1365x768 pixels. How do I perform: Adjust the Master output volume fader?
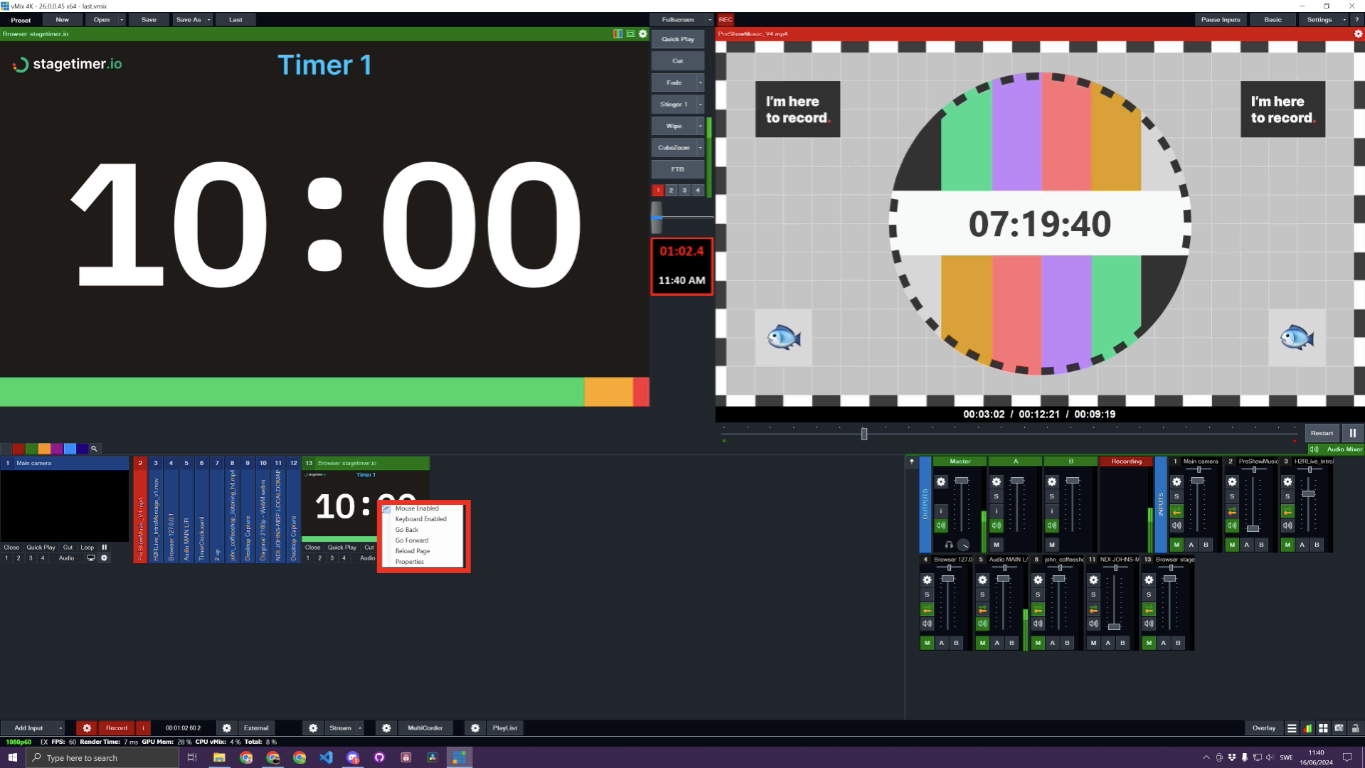click(961, 481)
